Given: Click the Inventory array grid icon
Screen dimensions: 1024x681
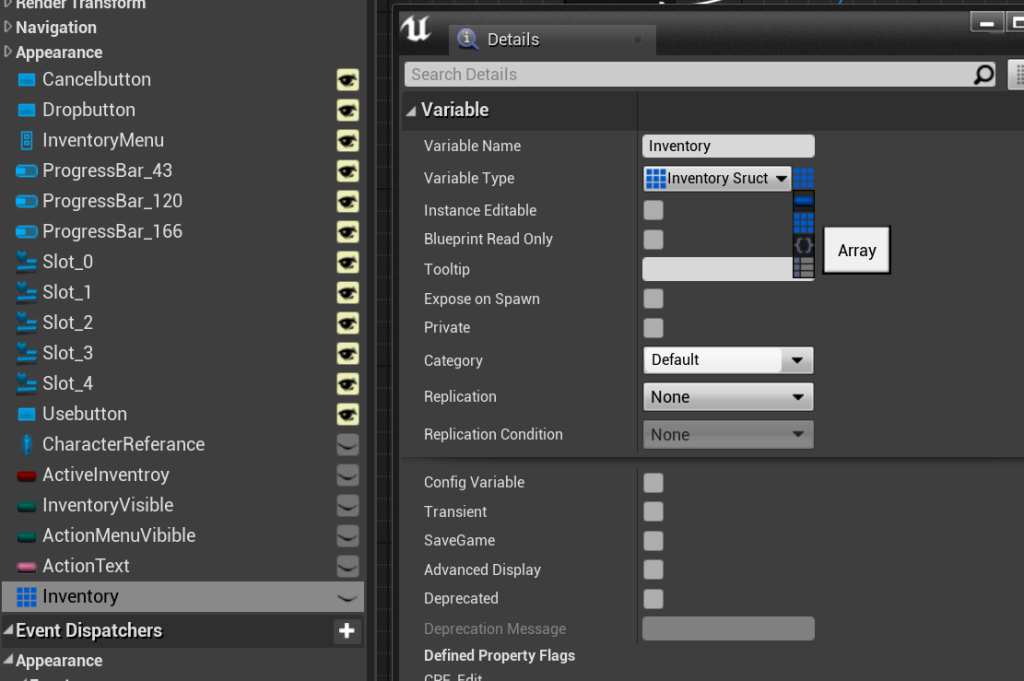Looking at the screenshot, I should point(26,597).
